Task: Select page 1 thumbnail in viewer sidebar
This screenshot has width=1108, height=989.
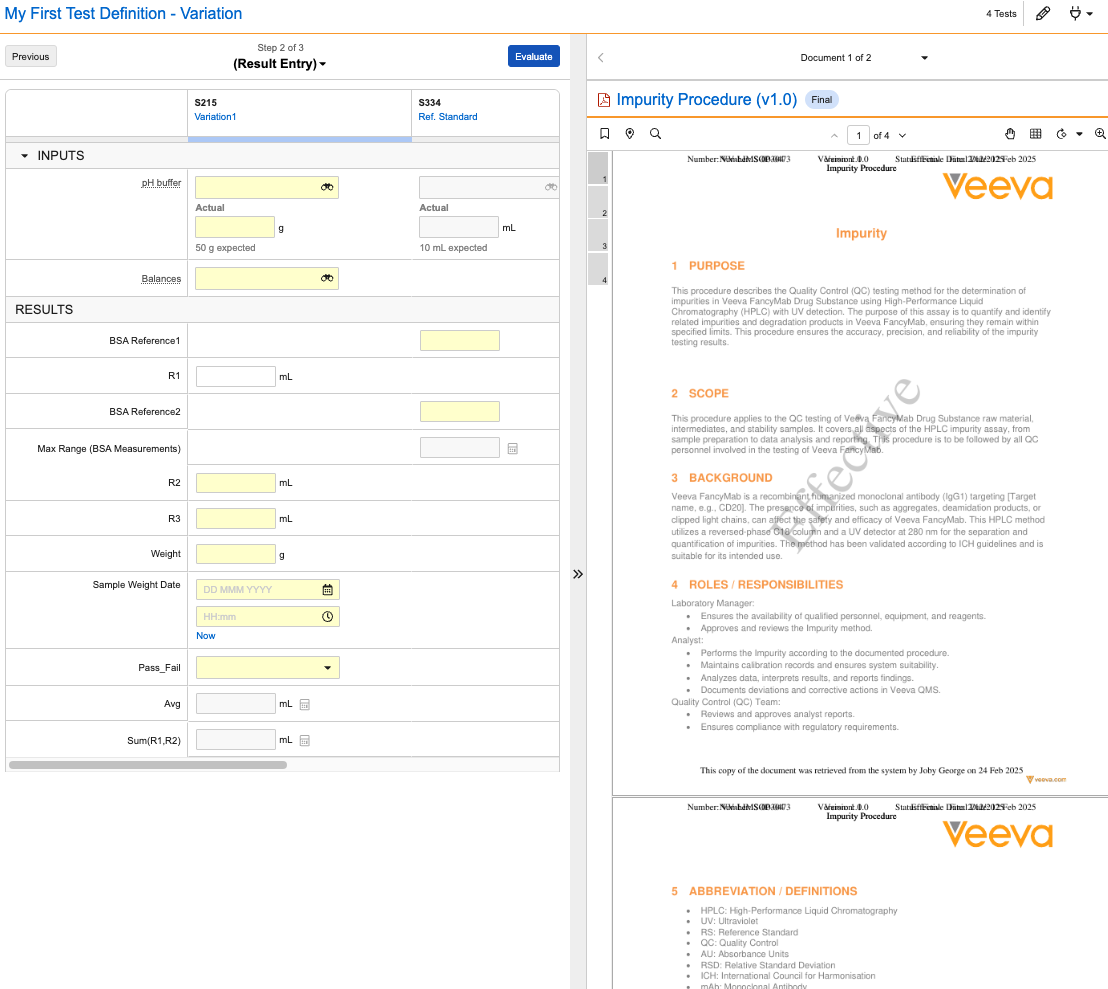Action: (x=598, y=168)
